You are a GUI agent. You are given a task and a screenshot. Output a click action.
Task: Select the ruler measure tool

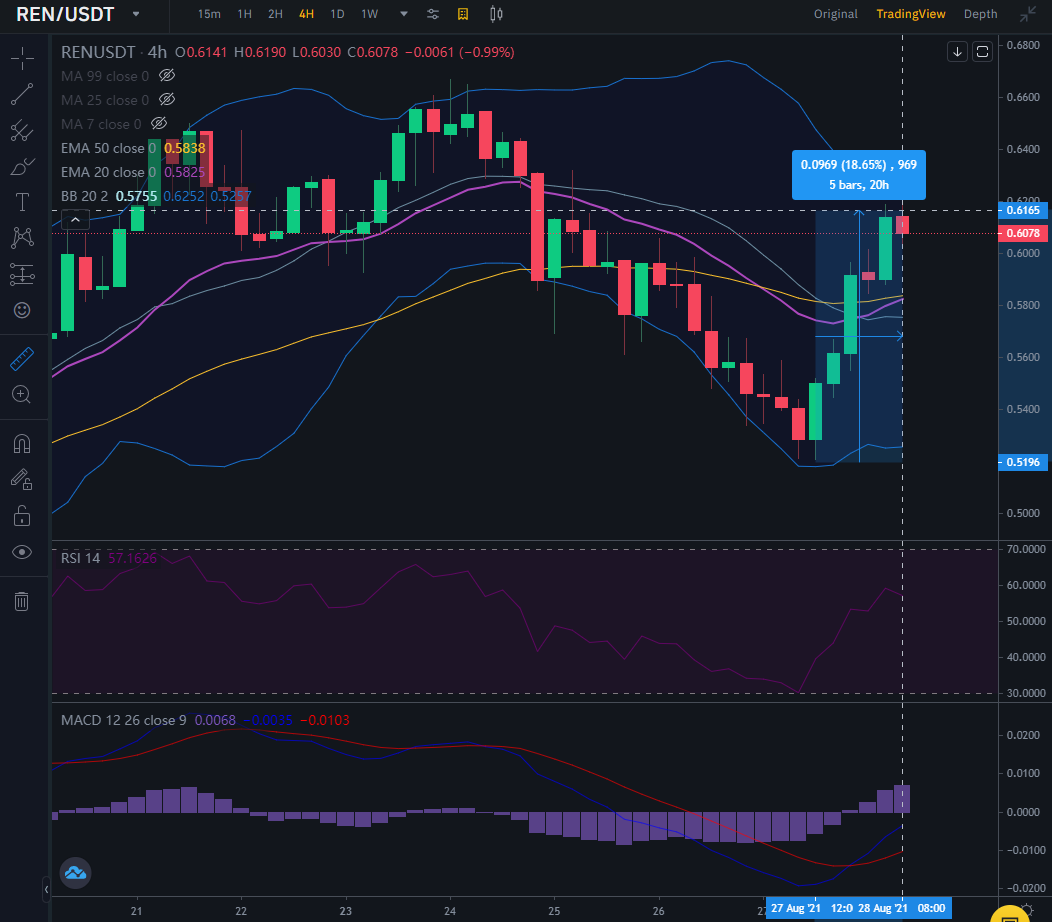click(22, 359)
